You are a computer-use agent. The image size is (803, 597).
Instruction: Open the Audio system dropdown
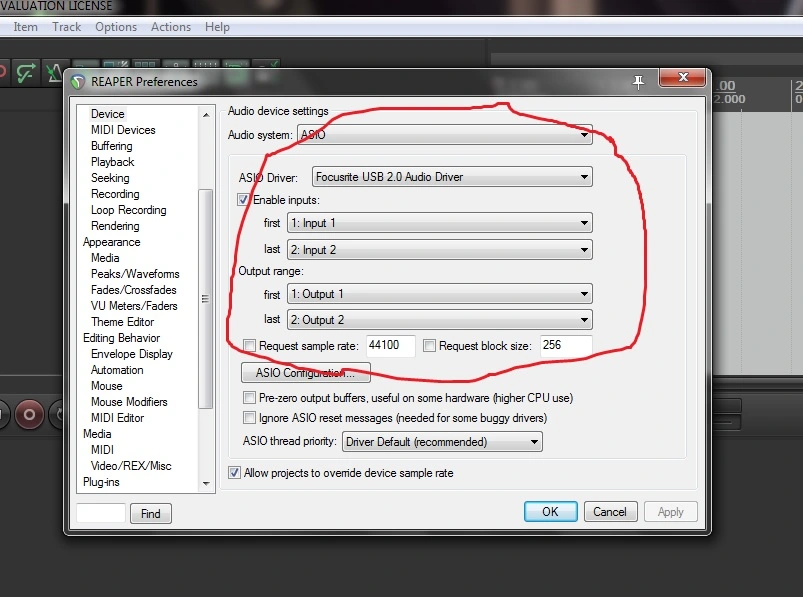click(445, 135)
